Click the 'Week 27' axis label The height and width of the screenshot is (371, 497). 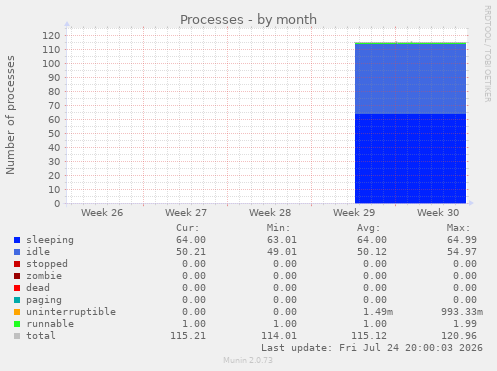(186, 213)
